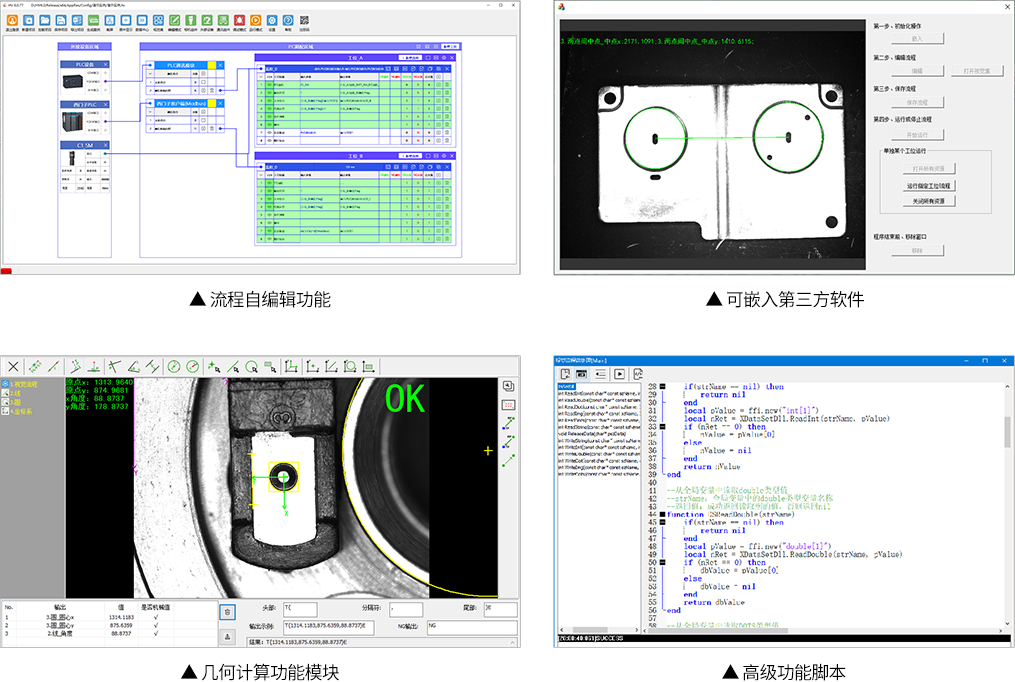The width and height of the screenshot is (1015, 682).
Task: Select tree item 1.视觉流程
Action: [20, 384]
